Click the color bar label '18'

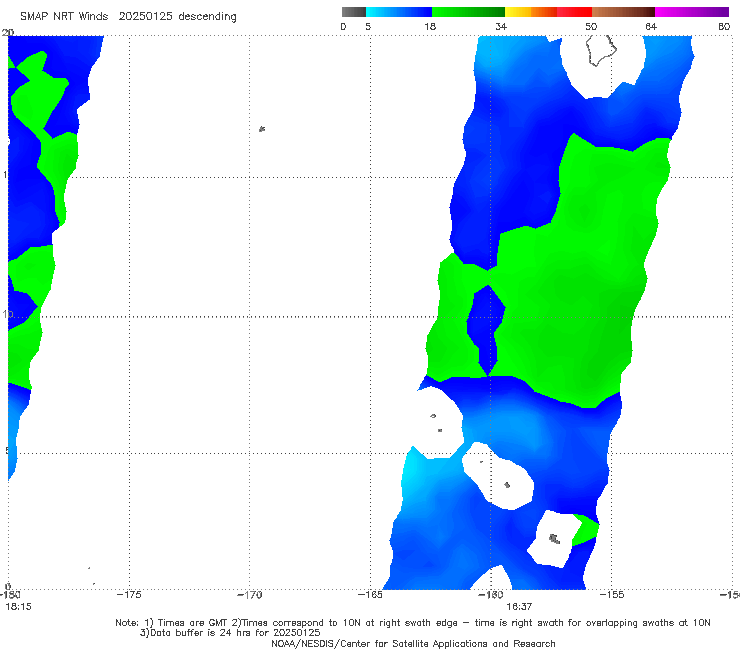(430, 26)
